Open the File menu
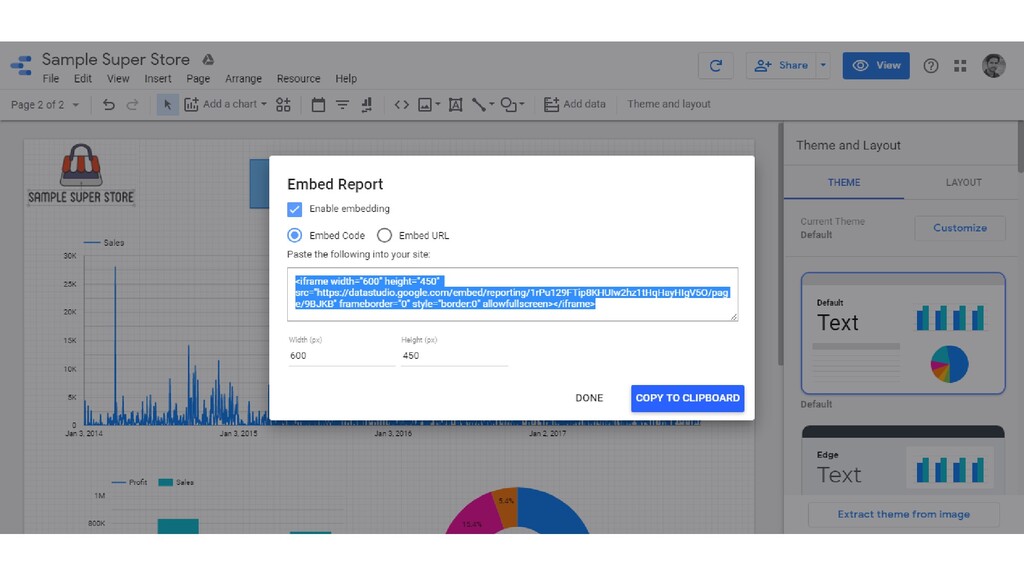This screenshot has height=576, width=1024. click(51, 79)
